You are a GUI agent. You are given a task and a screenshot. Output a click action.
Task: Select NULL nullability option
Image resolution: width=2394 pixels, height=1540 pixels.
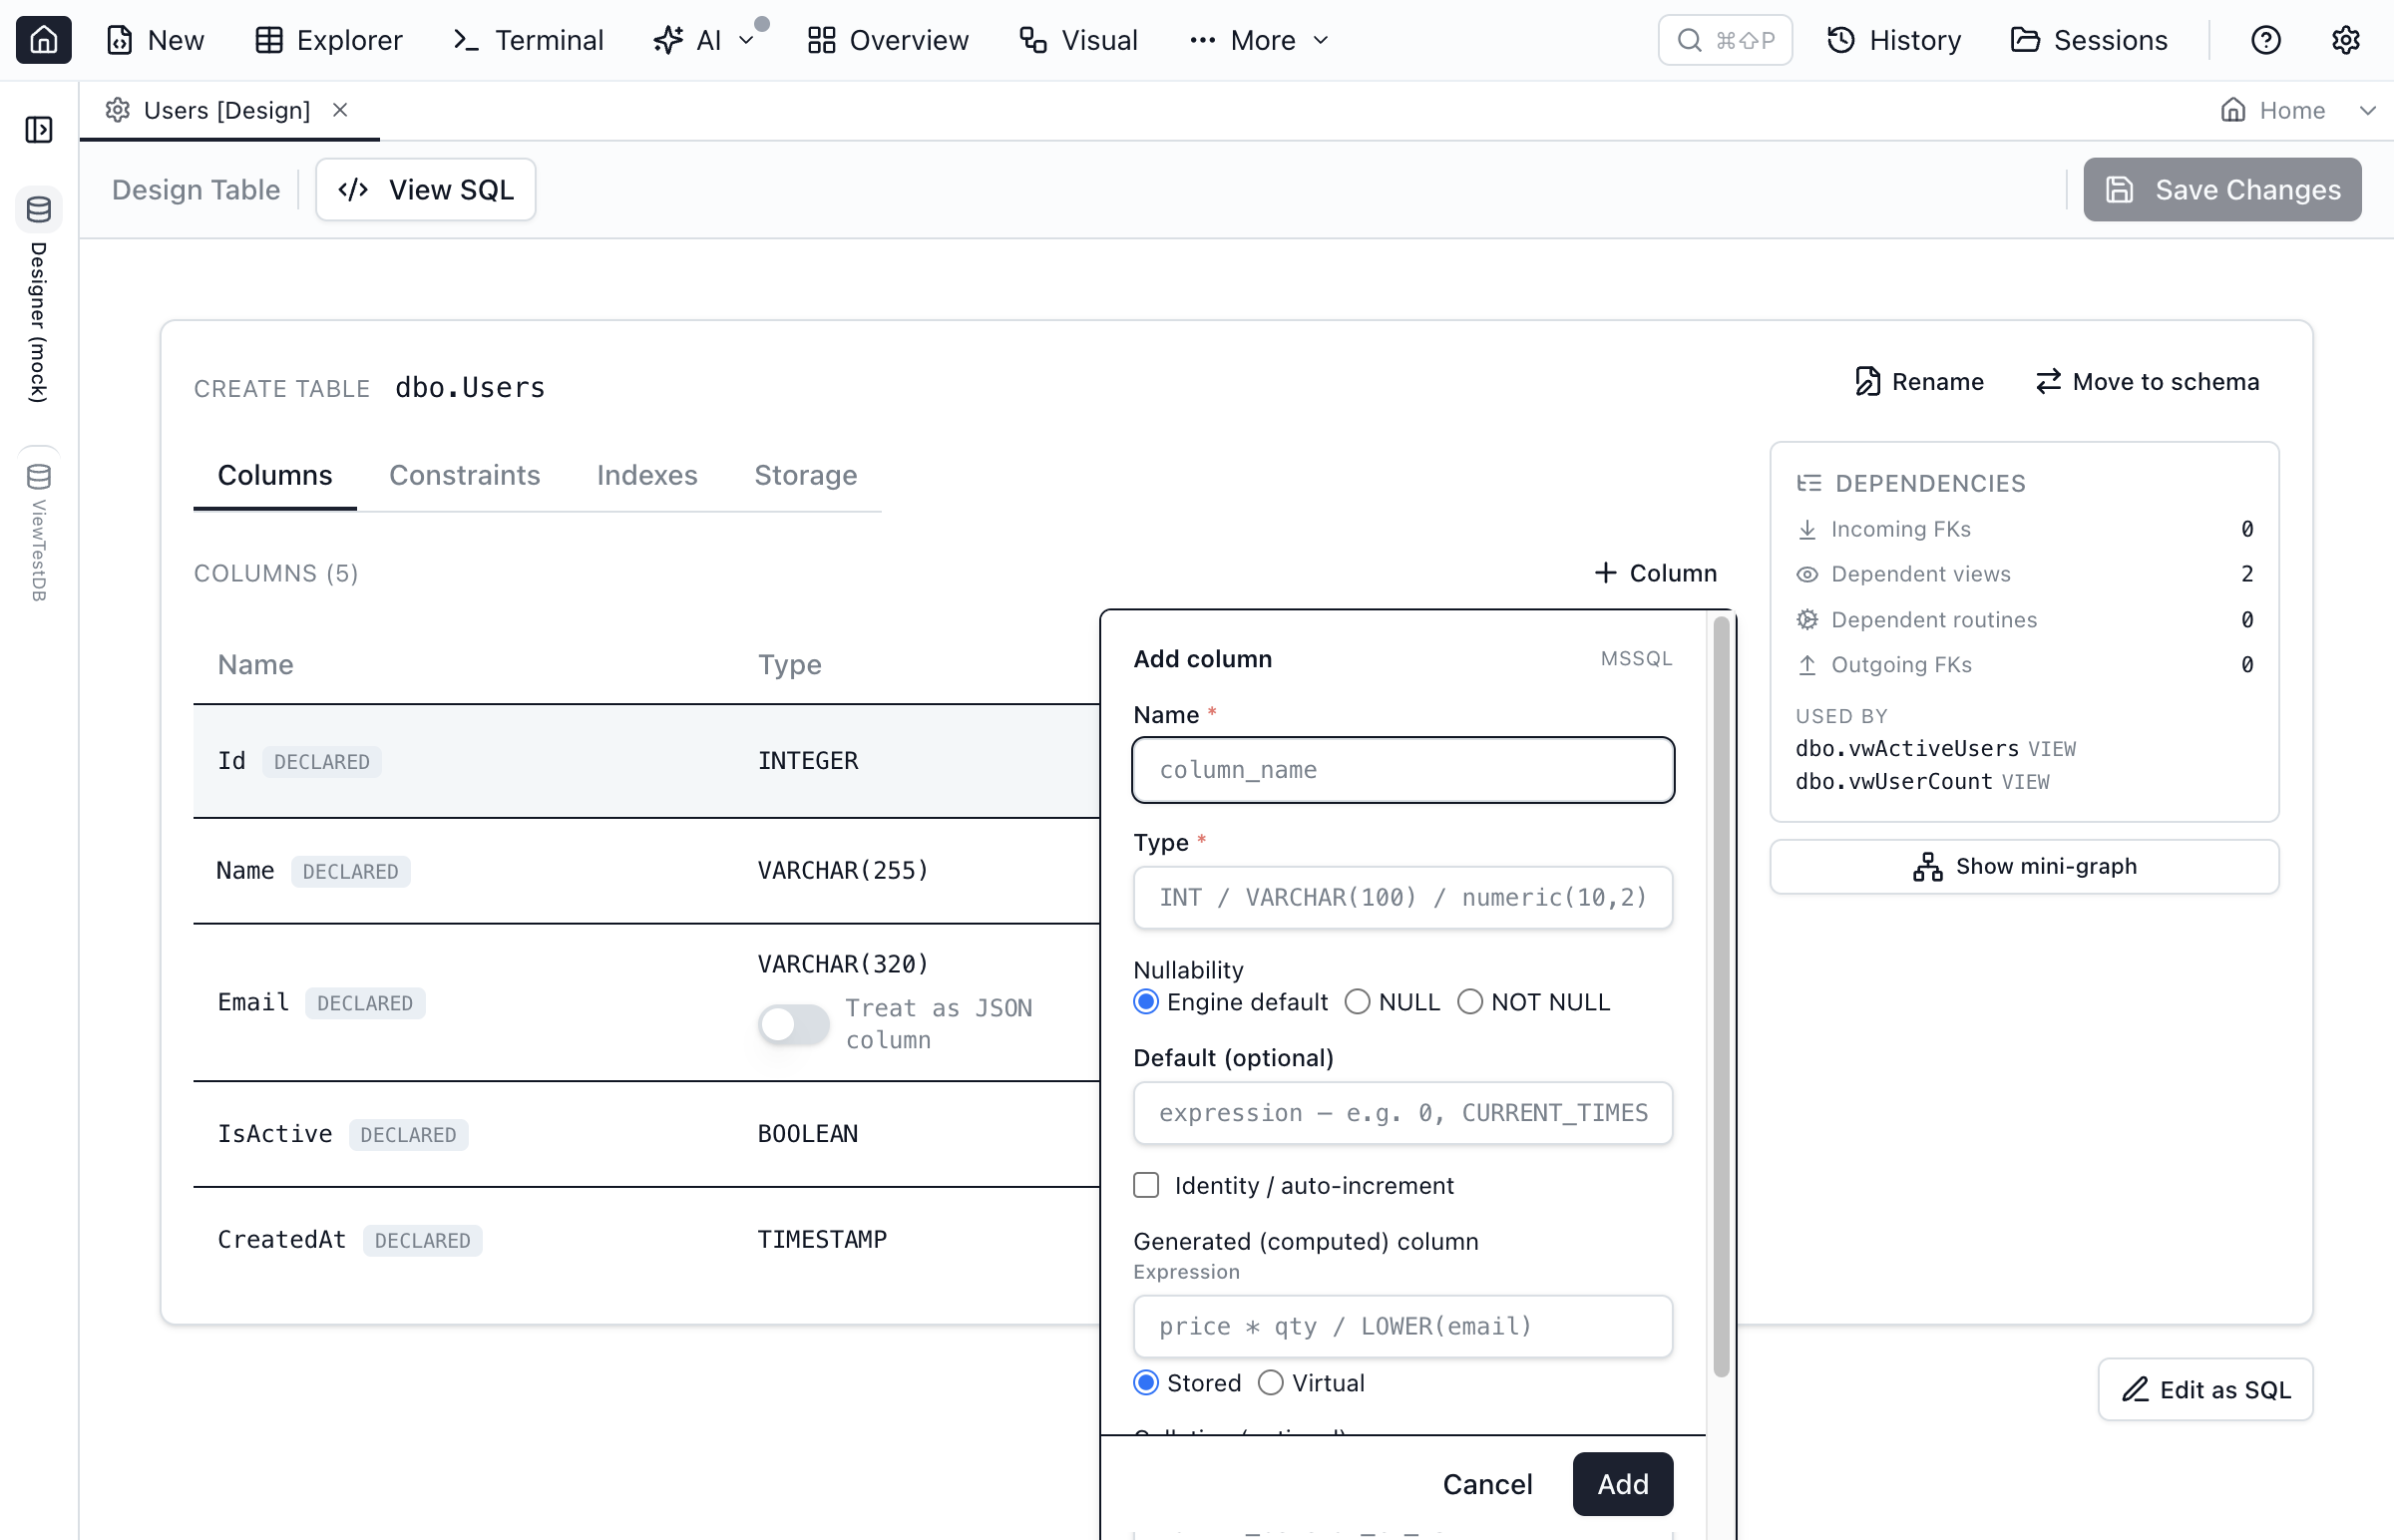(1357, 1002)
